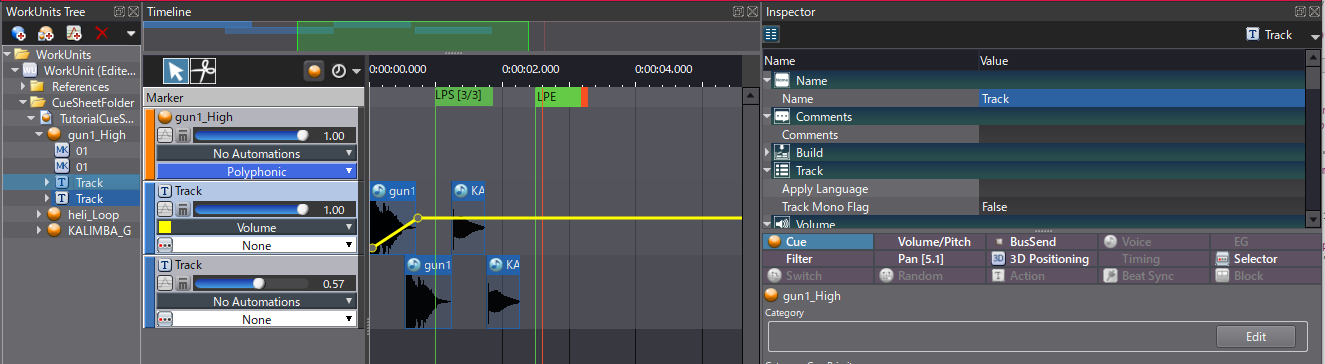Select the scissors cut tool

(203, 70)
